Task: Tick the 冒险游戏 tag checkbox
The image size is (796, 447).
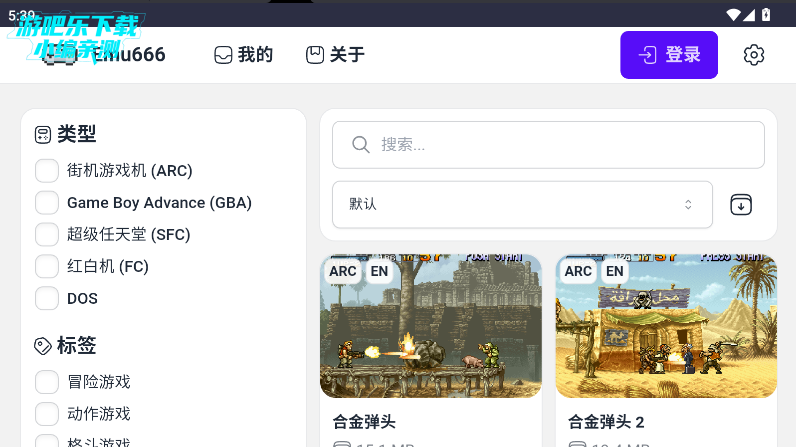Action: pos(47,382)
